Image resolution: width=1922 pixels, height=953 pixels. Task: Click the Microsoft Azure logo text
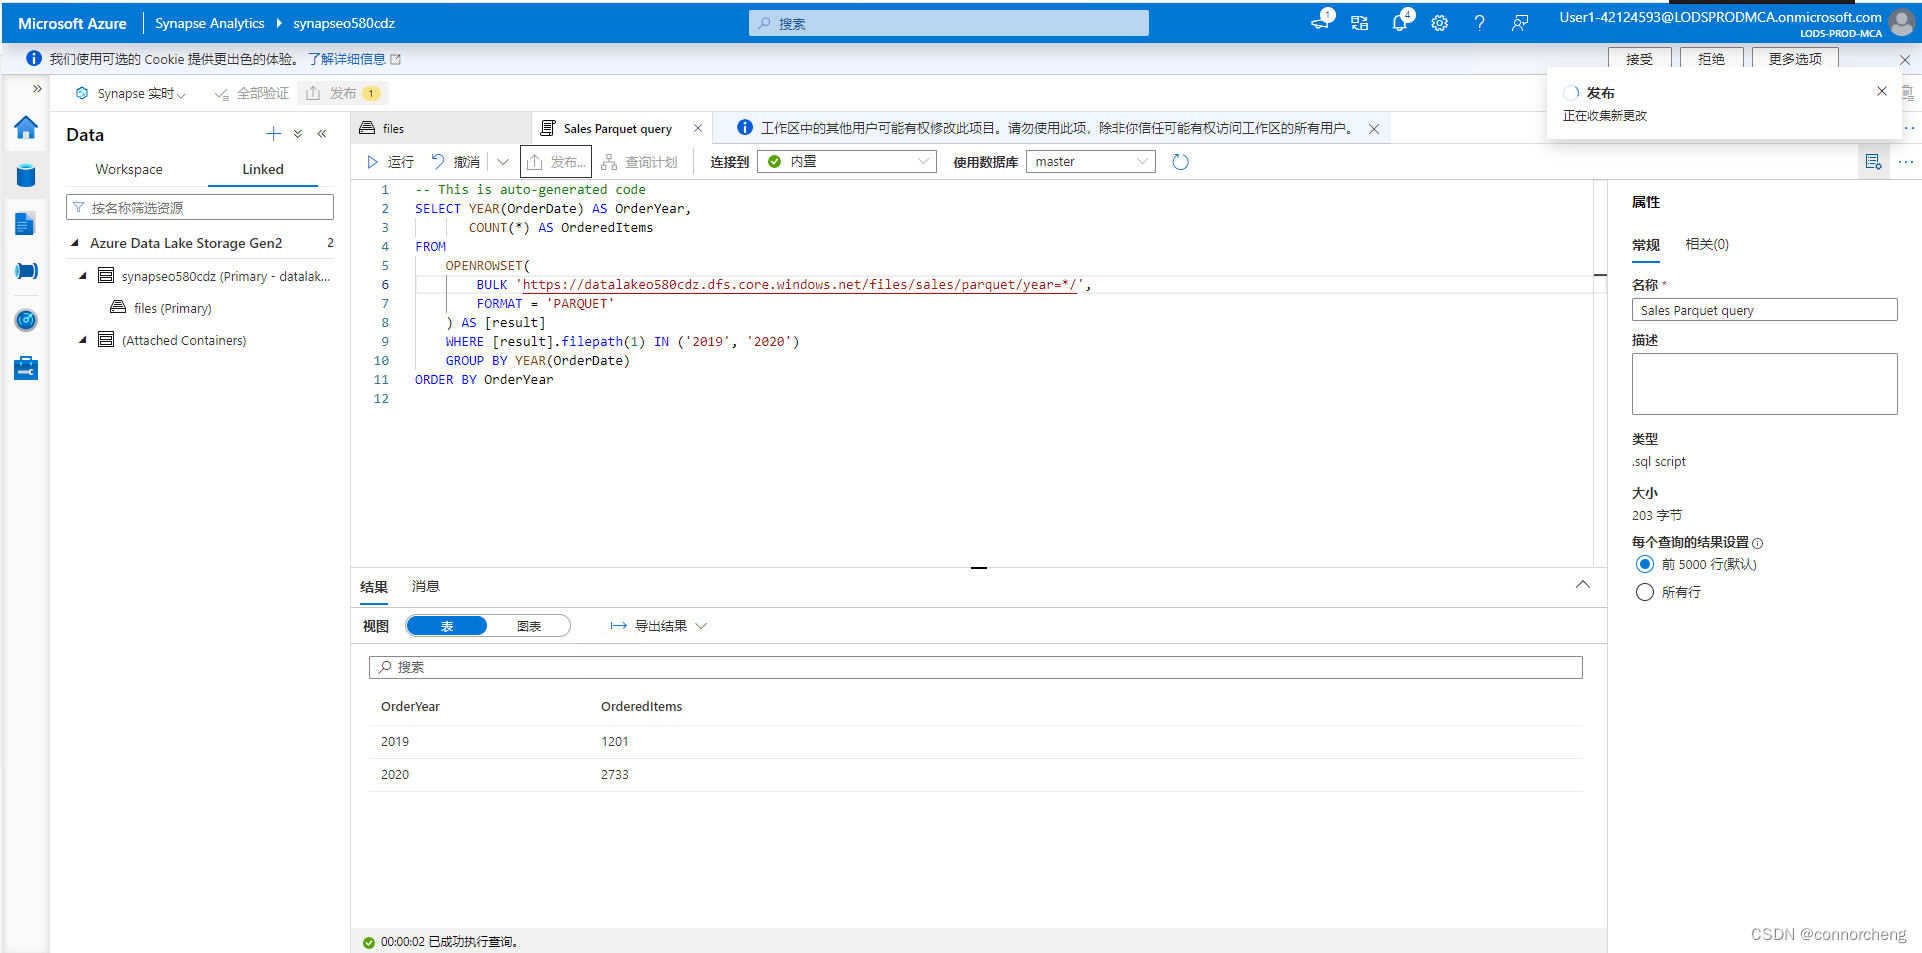[72, 23]
